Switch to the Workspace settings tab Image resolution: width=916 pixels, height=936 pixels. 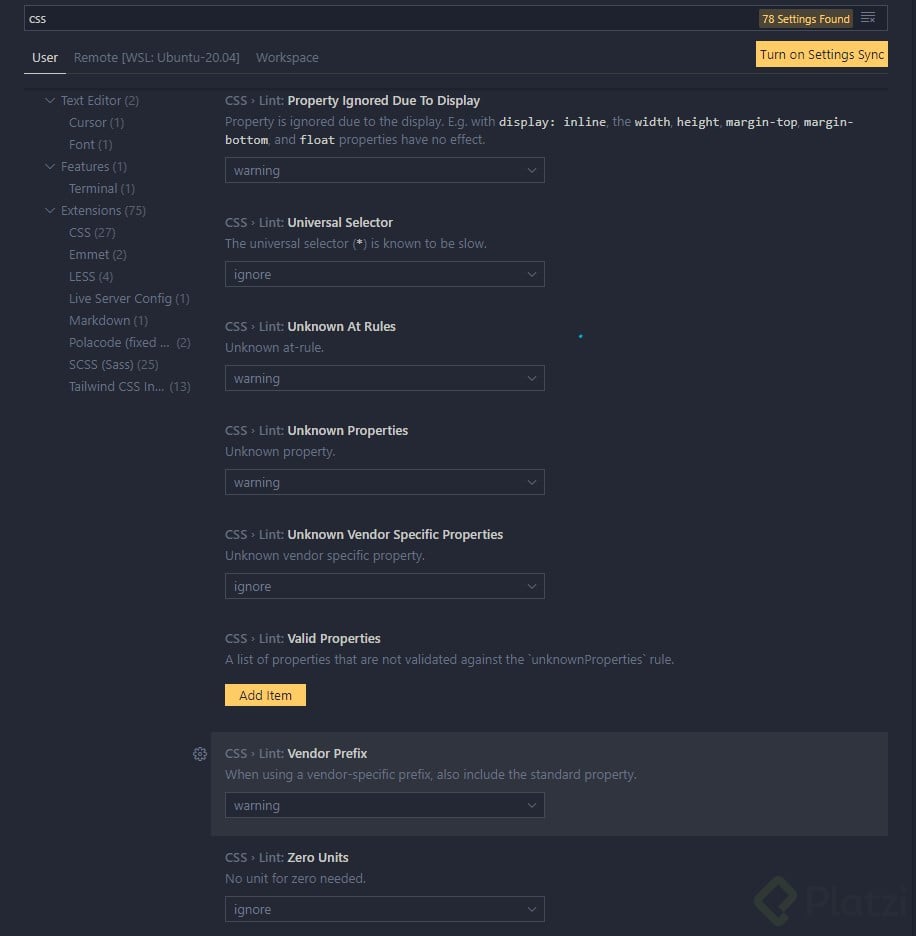(x=287, y=58)
